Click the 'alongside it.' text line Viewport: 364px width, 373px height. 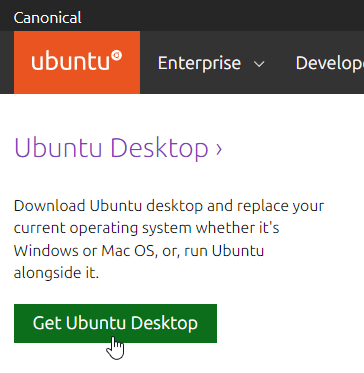tap(56, 273)
